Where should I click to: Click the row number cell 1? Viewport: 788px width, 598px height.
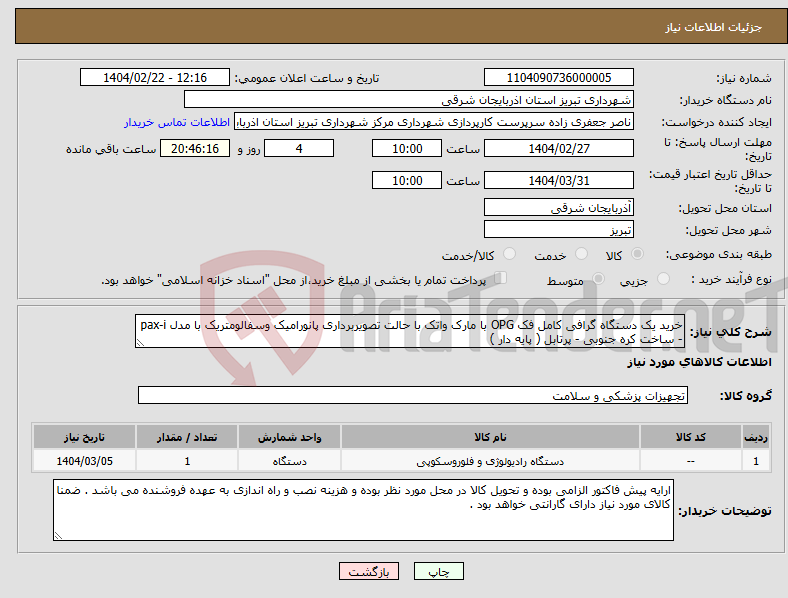coord(756,461)
